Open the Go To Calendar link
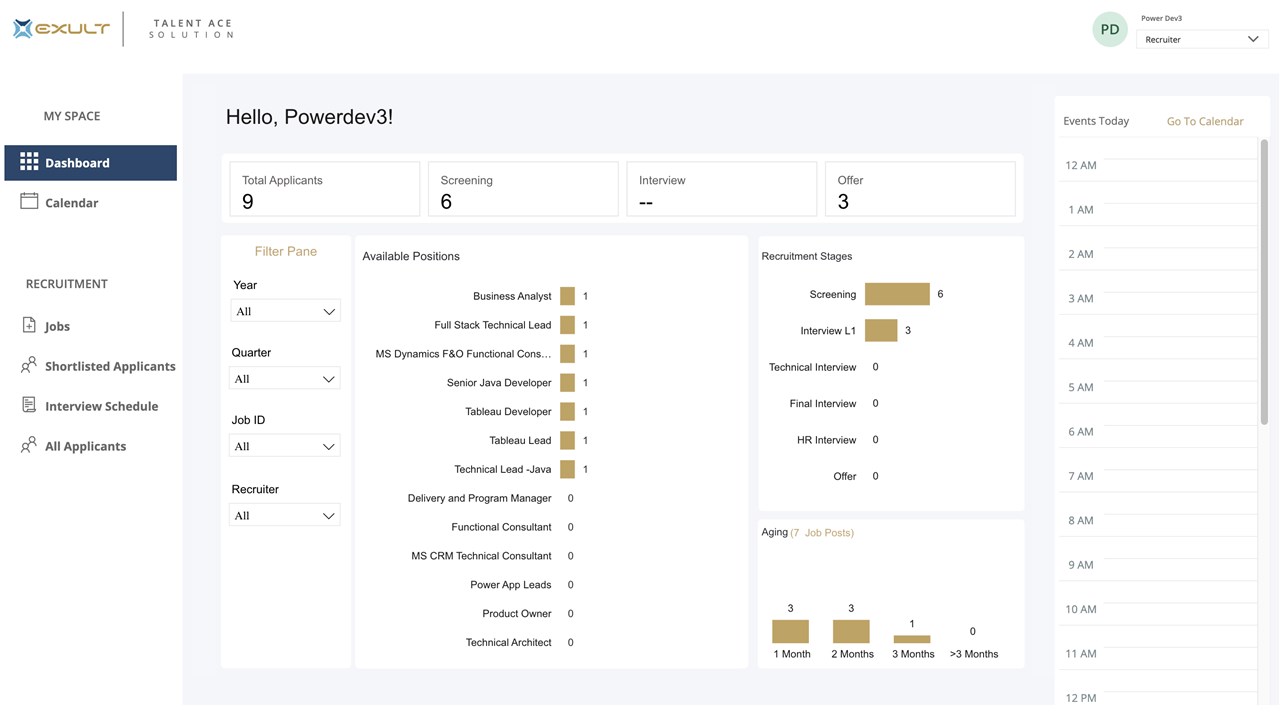 [1205, 121]
